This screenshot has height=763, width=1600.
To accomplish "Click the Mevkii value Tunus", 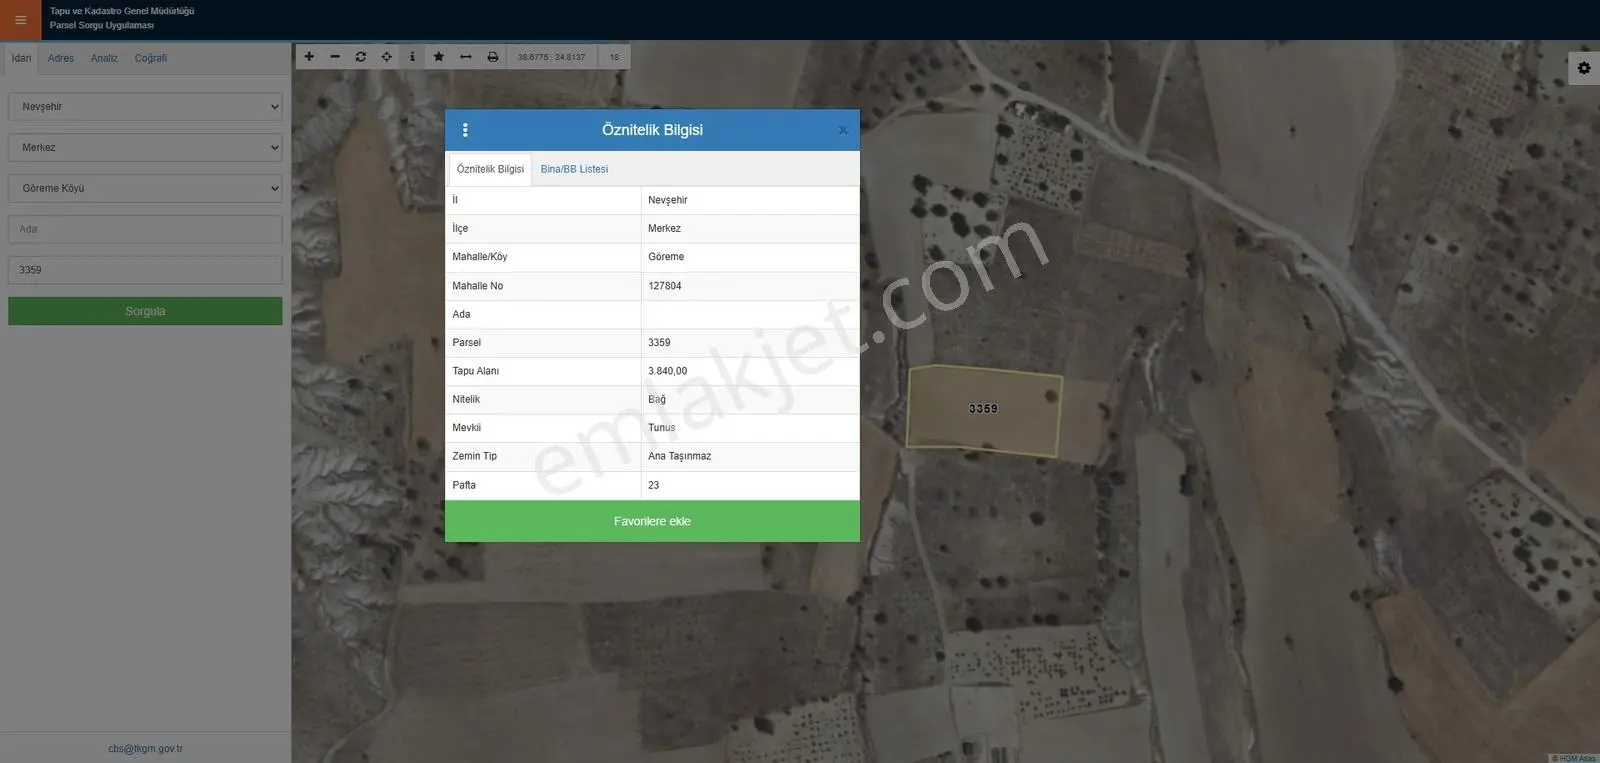I will pyautogui.click(x=661, y=428).
